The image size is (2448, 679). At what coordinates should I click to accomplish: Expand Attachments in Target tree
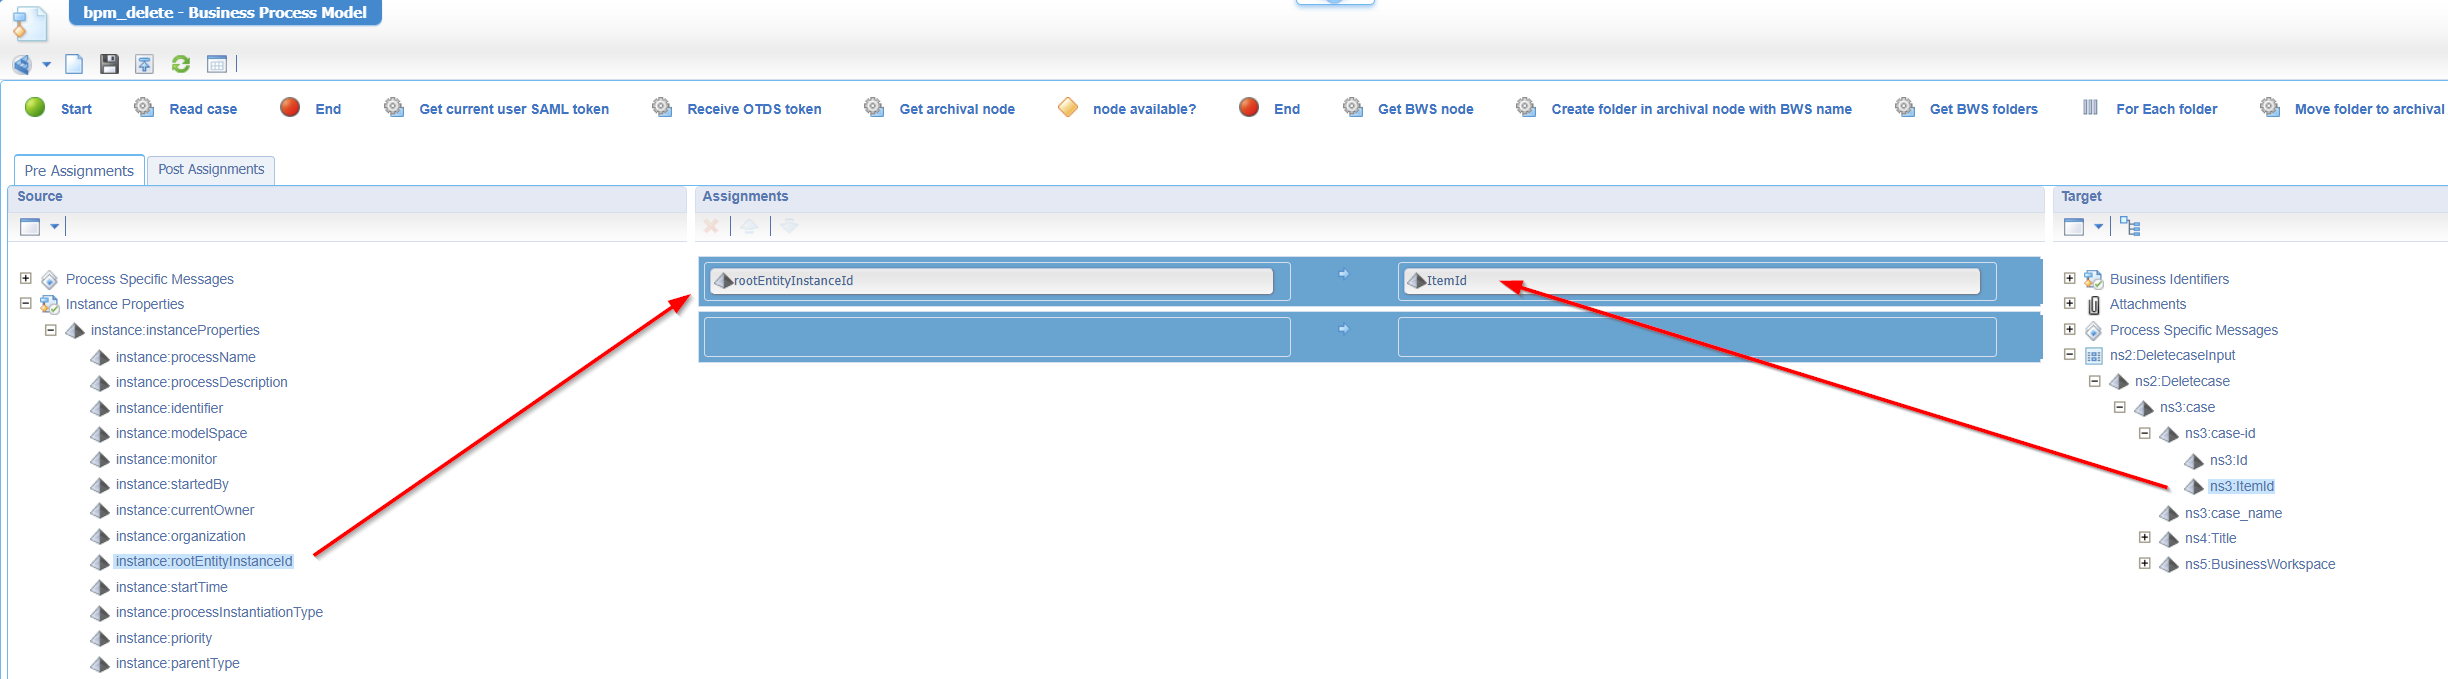(x=2070, y=303)
